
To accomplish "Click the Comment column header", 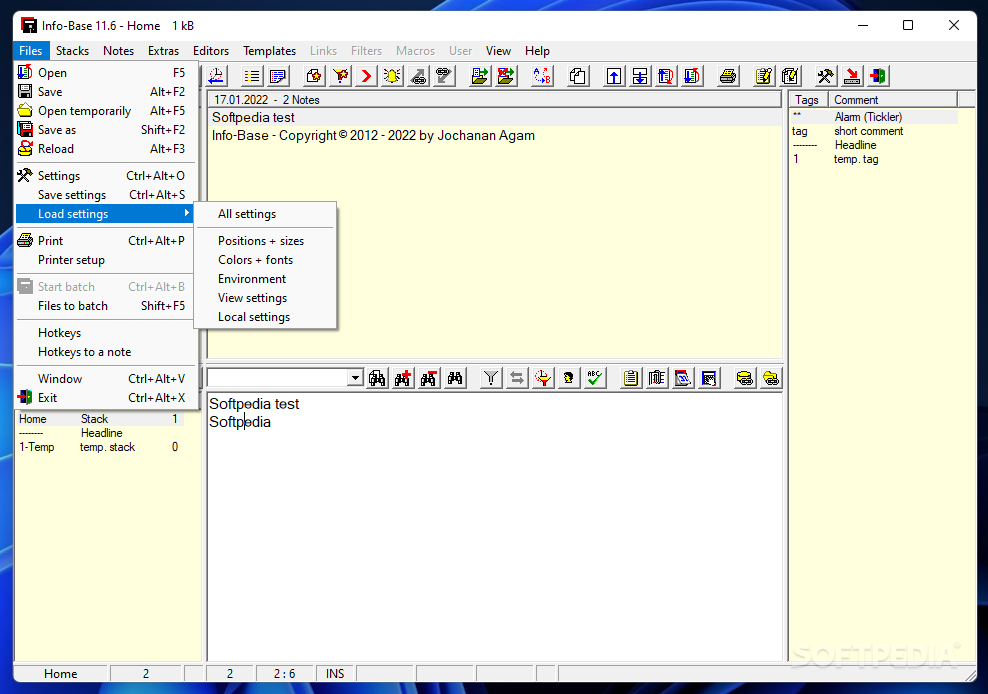I will point(892,100).
